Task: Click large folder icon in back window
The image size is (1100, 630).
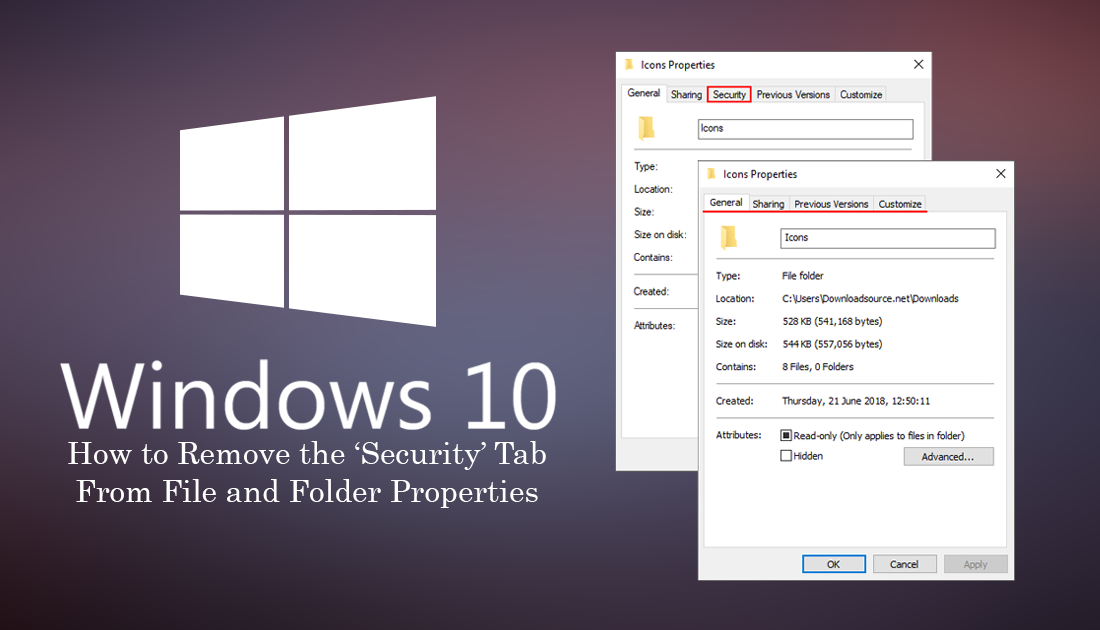Action: click(646, 128)
